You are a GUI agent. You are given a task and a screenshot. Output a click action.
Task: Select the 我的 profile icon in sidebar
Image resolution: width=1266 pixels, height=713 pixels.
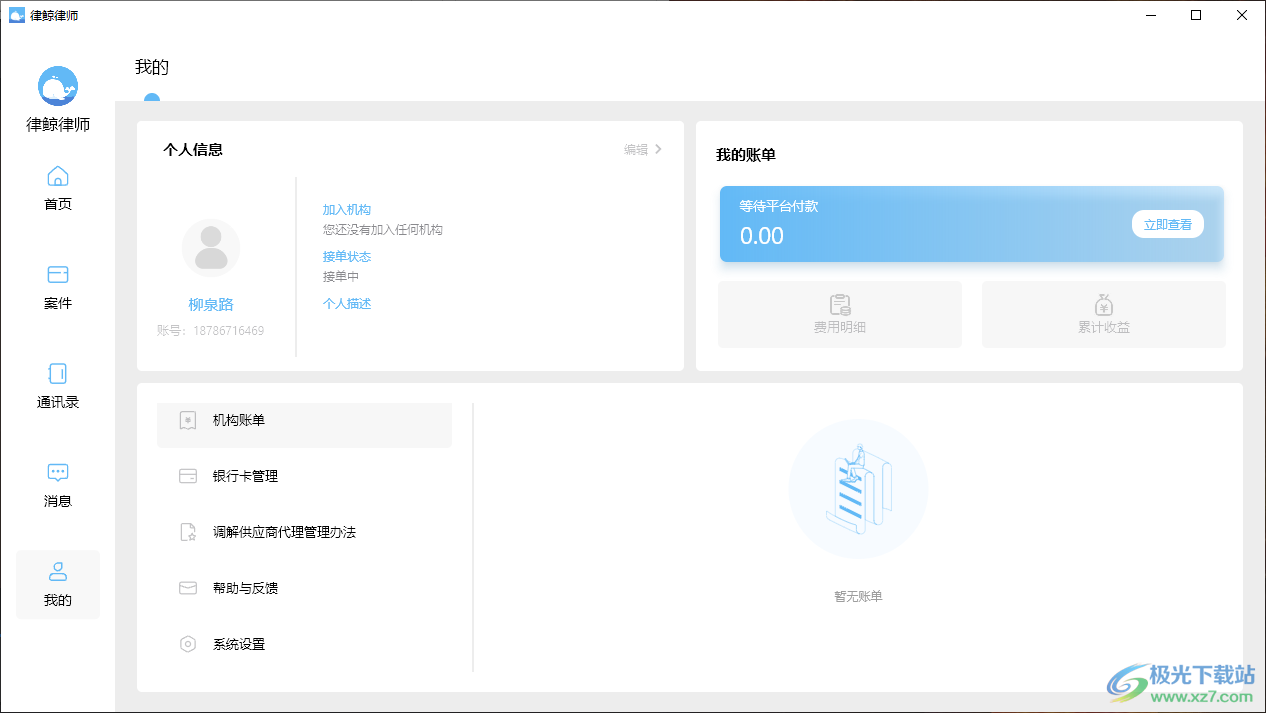[x=58, y=572]
